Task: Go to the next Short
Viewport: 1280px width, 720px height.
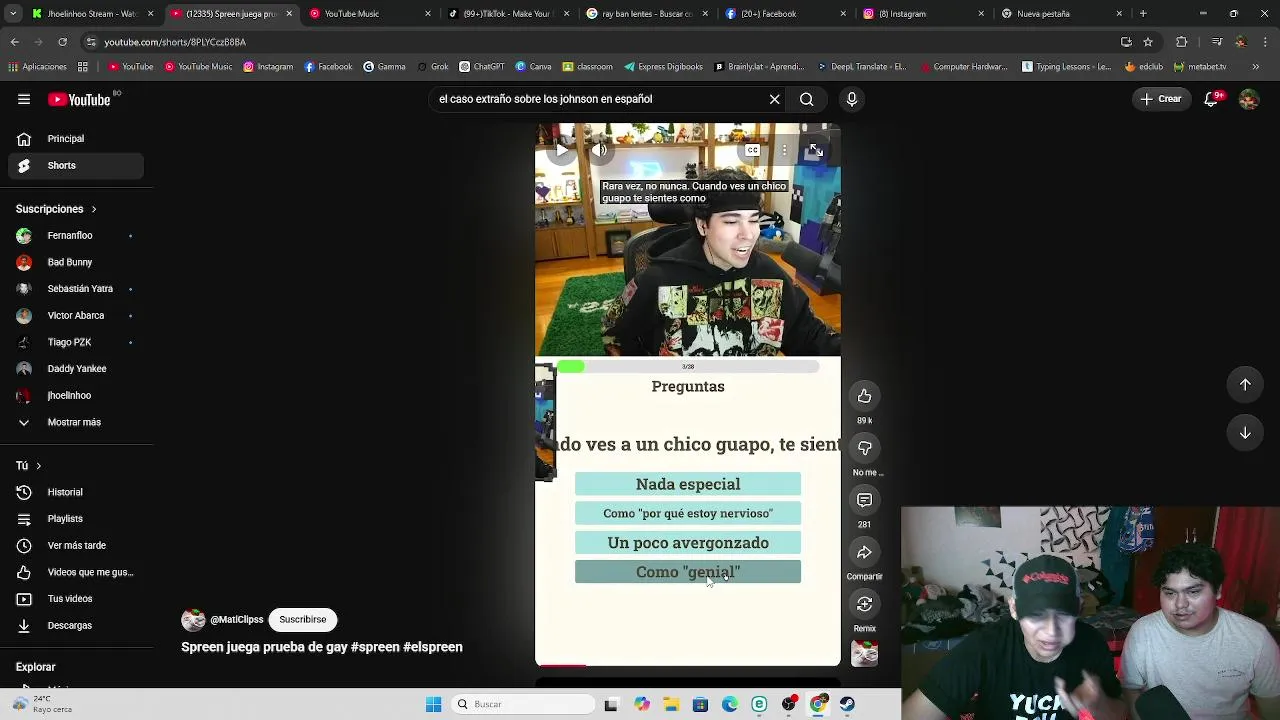Action: pyautogui.click(x=1245, y=433)
